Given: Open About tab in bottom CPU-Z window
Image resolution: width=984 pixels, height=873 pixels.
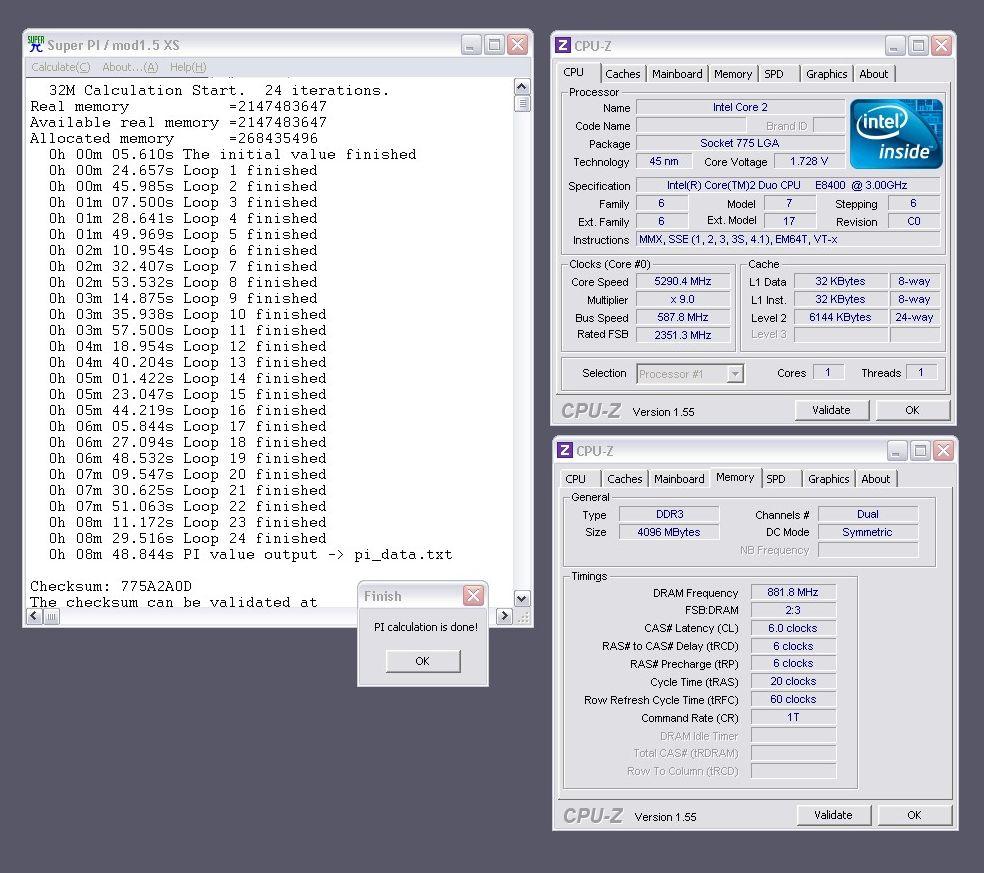Looking at the screenshot, I should click(x=875, y=479).
